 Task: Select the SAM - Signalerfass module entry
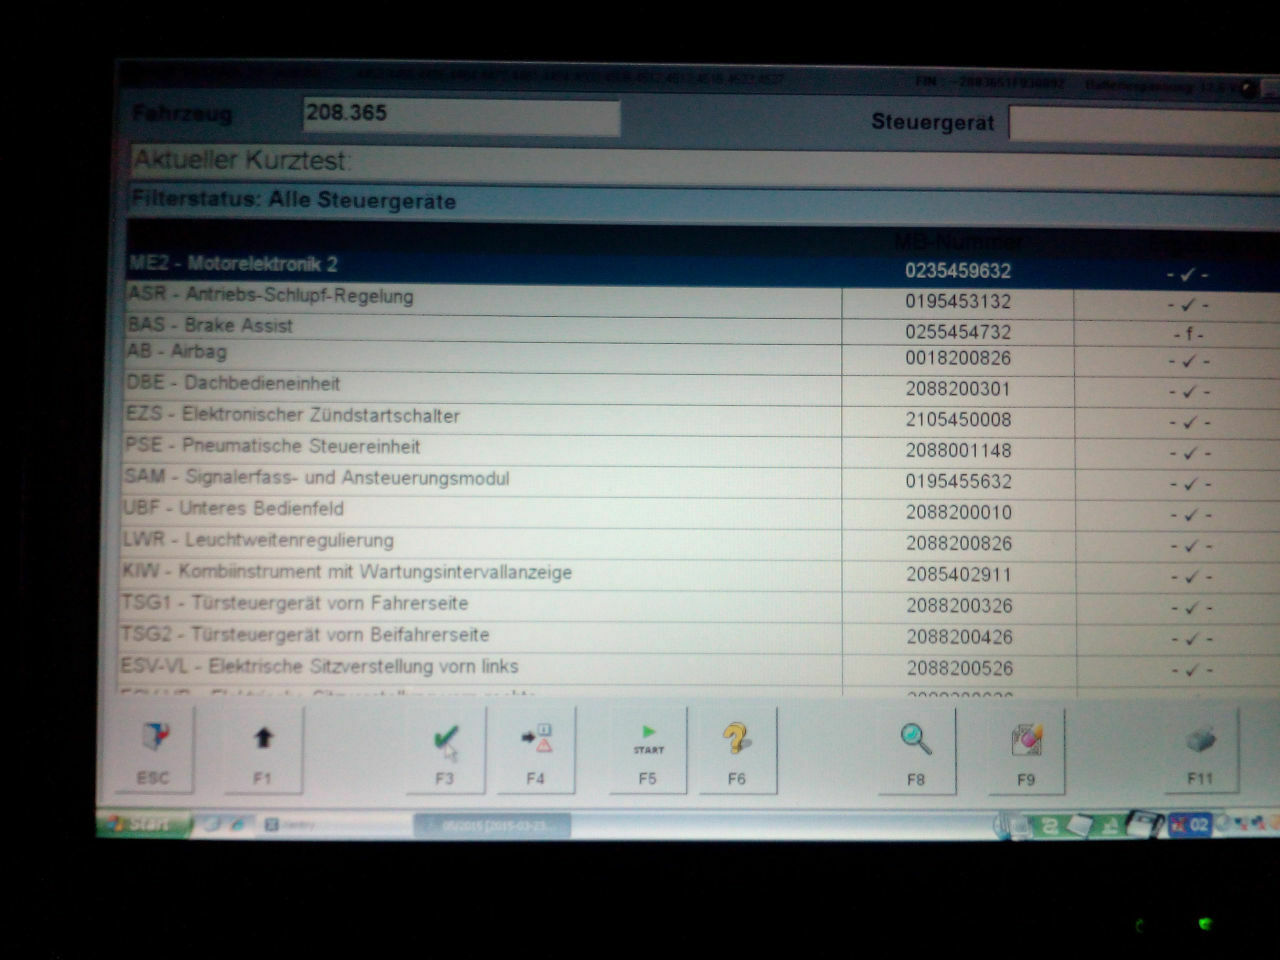(x=400, y=481)
